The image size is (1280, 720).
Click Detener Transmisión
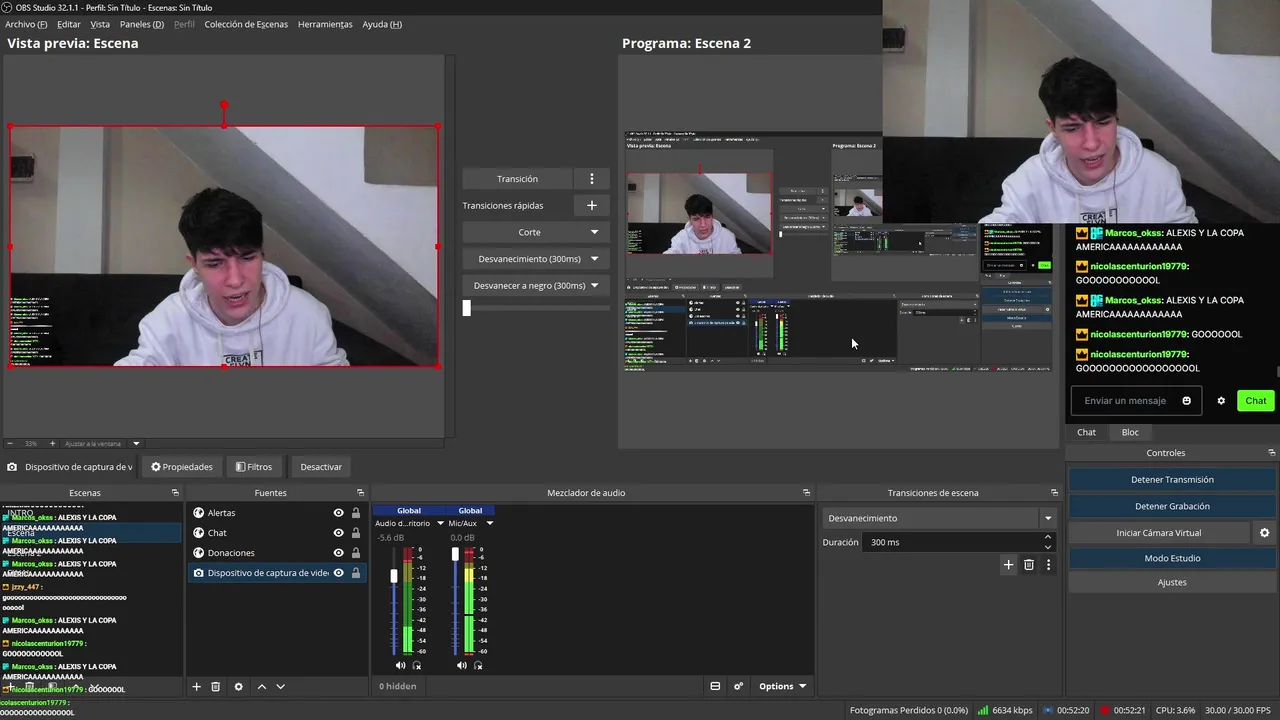1172,479
